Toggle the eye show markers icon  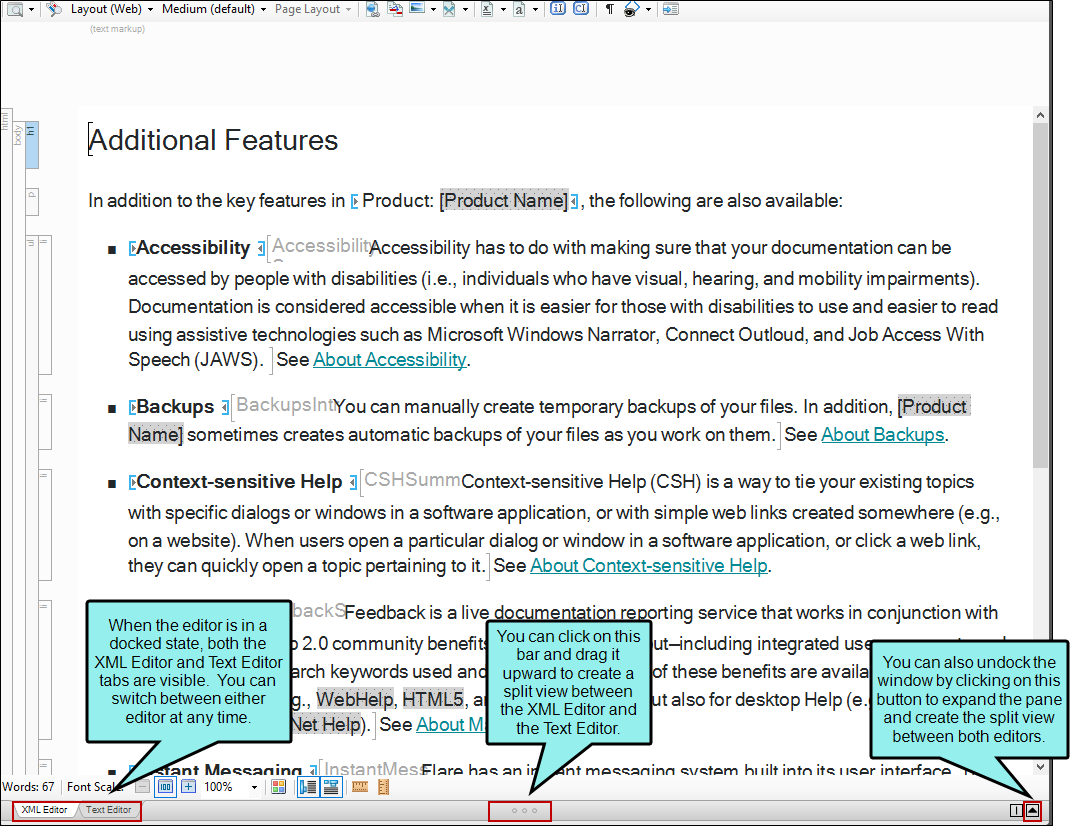[632, 9]
